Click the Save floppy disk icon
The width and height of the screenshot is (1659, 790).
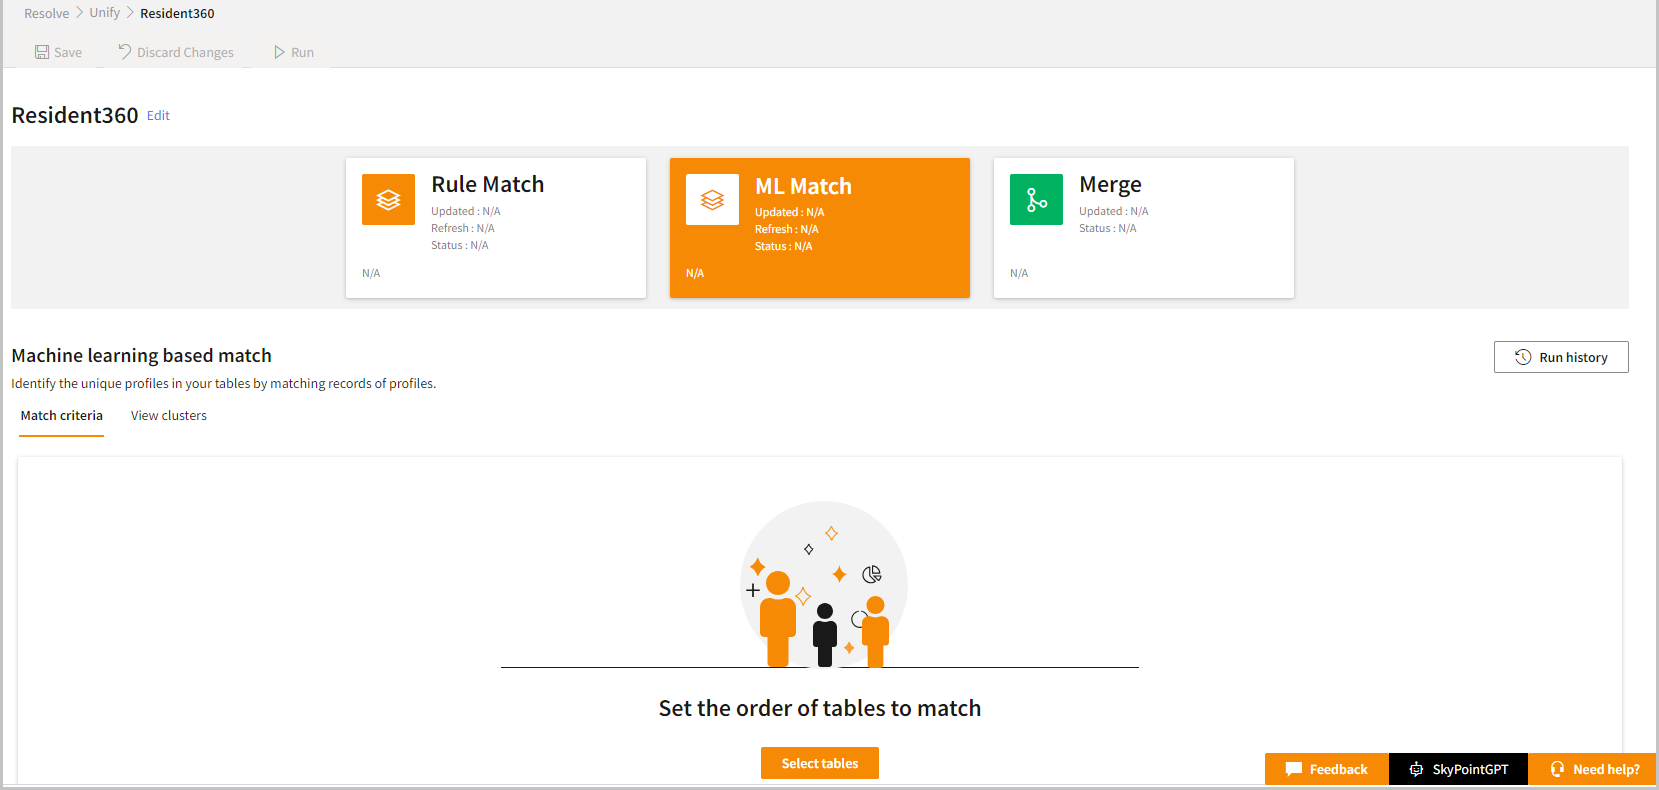pyautogui.click(x=42, y=52)
